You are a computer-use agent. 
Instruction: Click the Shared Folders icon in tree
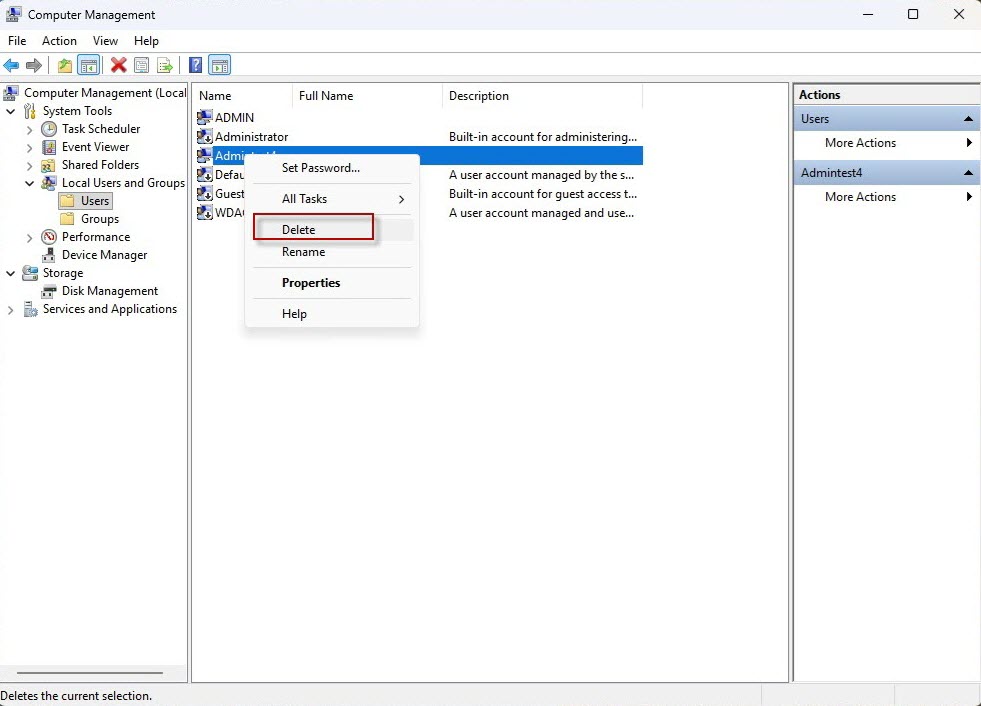click(x=49, y=165)
